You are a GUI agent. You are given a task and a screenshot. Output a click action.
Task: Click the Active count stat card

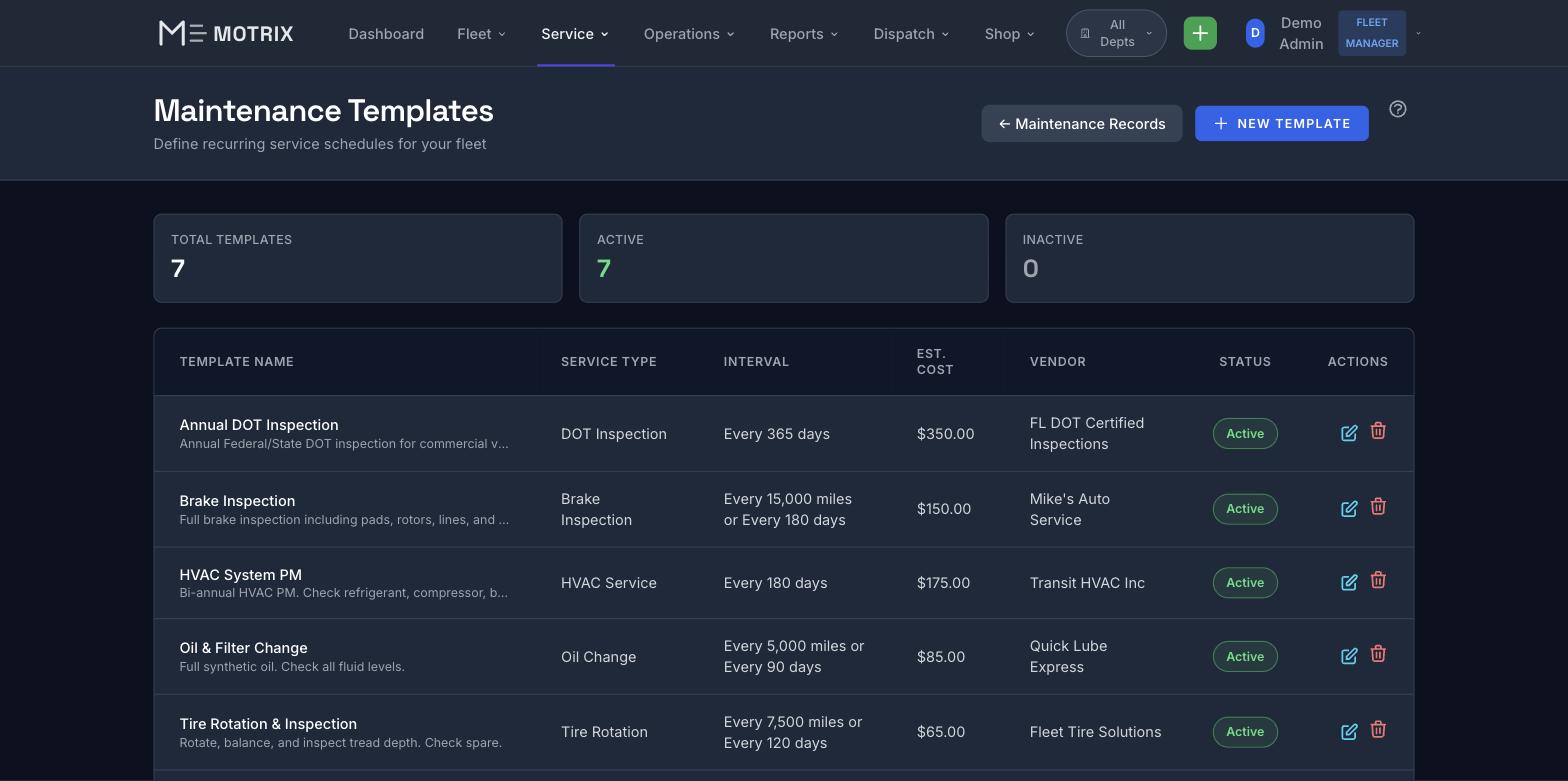(x=784, y=258)
